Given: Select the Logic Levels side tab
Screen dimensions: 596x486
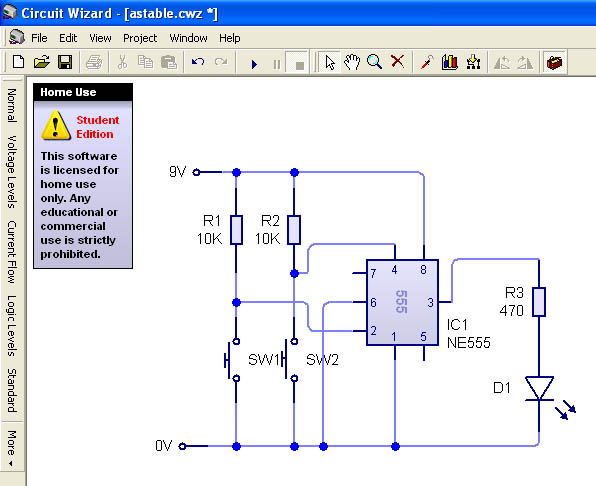Looking at the screenshot, I should (x=12, y=326).
